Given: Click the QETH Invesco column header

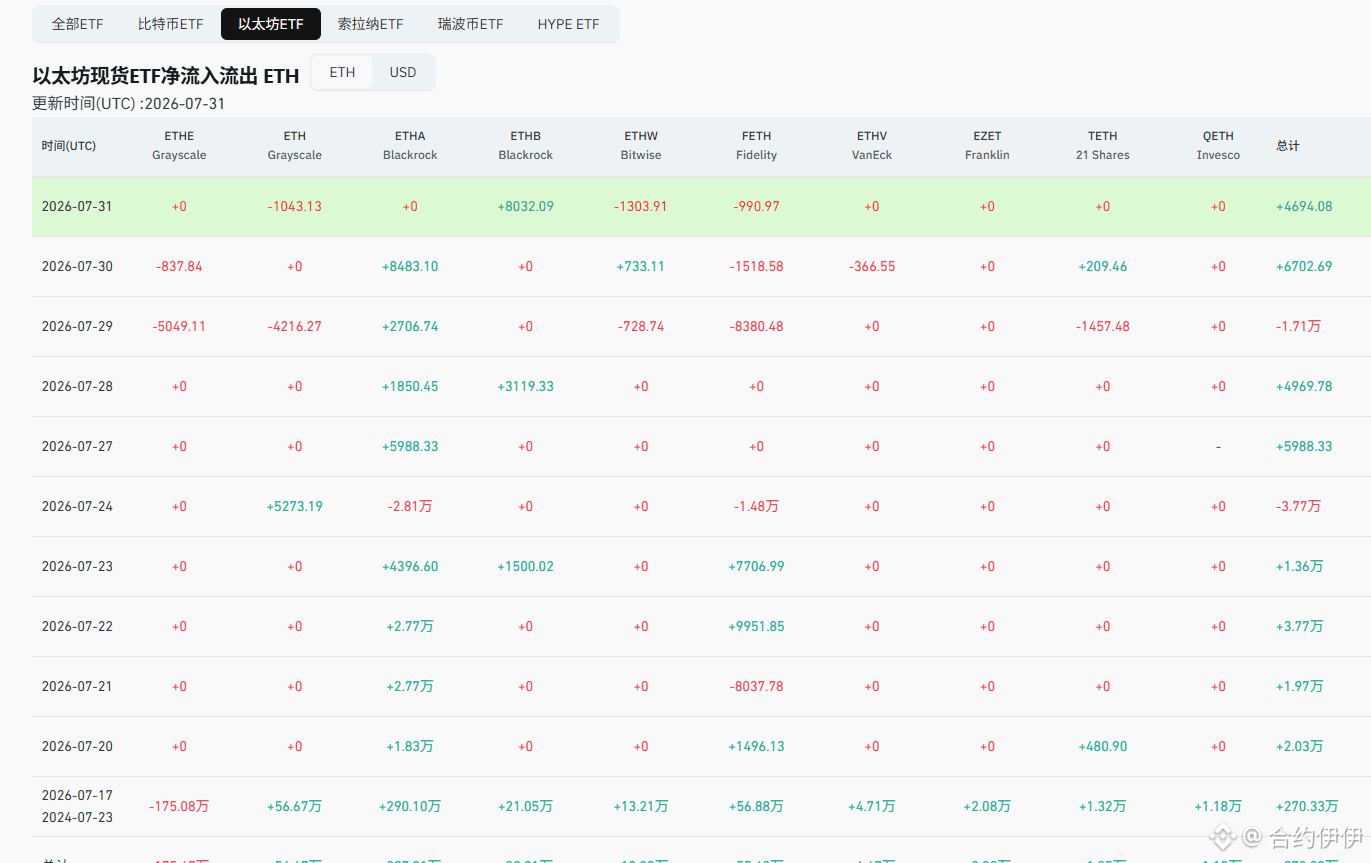Looking at the screenshot, I should pos(1218,146).
